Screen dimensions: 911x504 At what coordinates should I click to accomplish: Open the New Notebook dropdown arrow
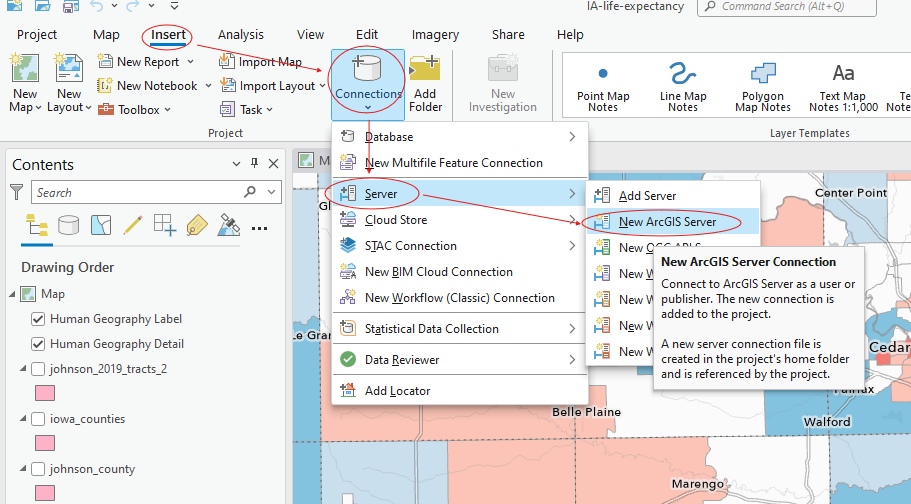[x=208, y=86]
